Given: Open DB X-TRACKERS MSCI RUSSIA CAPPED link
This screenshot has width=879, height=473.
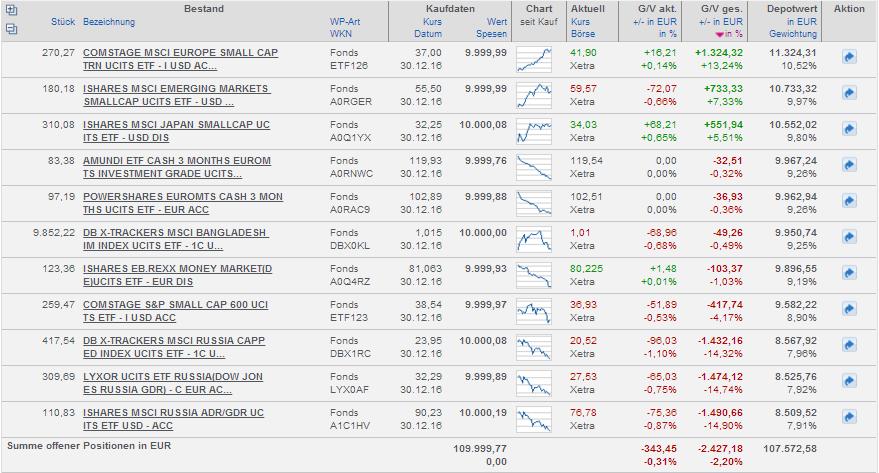Looking at the screenshot, I should (174, 346).
